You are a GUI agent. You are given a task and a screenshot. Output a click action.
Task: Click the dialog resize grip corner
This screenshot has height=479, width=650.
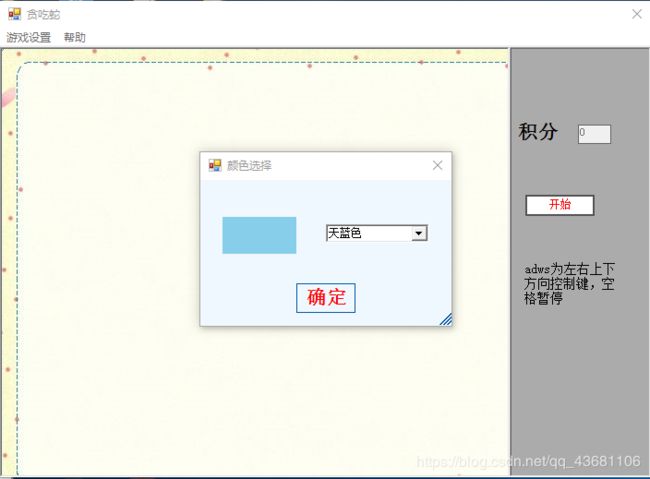tap(446, 320)
